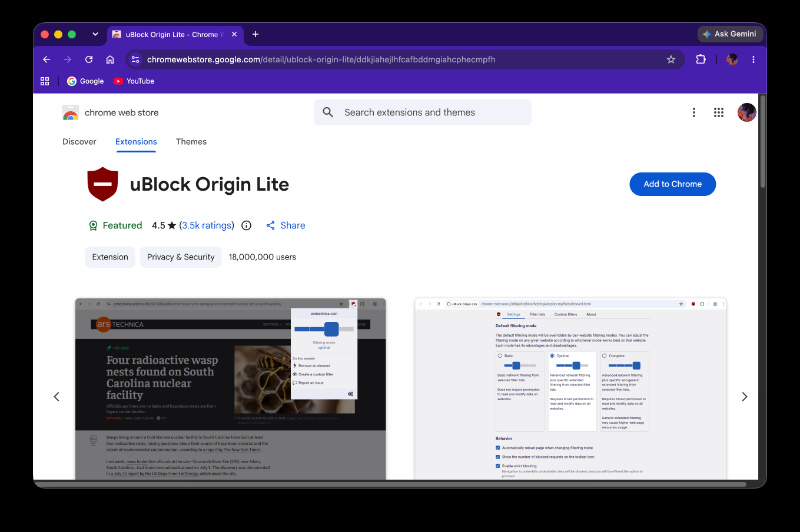Click the Ask Gemini button

[730, 34]
